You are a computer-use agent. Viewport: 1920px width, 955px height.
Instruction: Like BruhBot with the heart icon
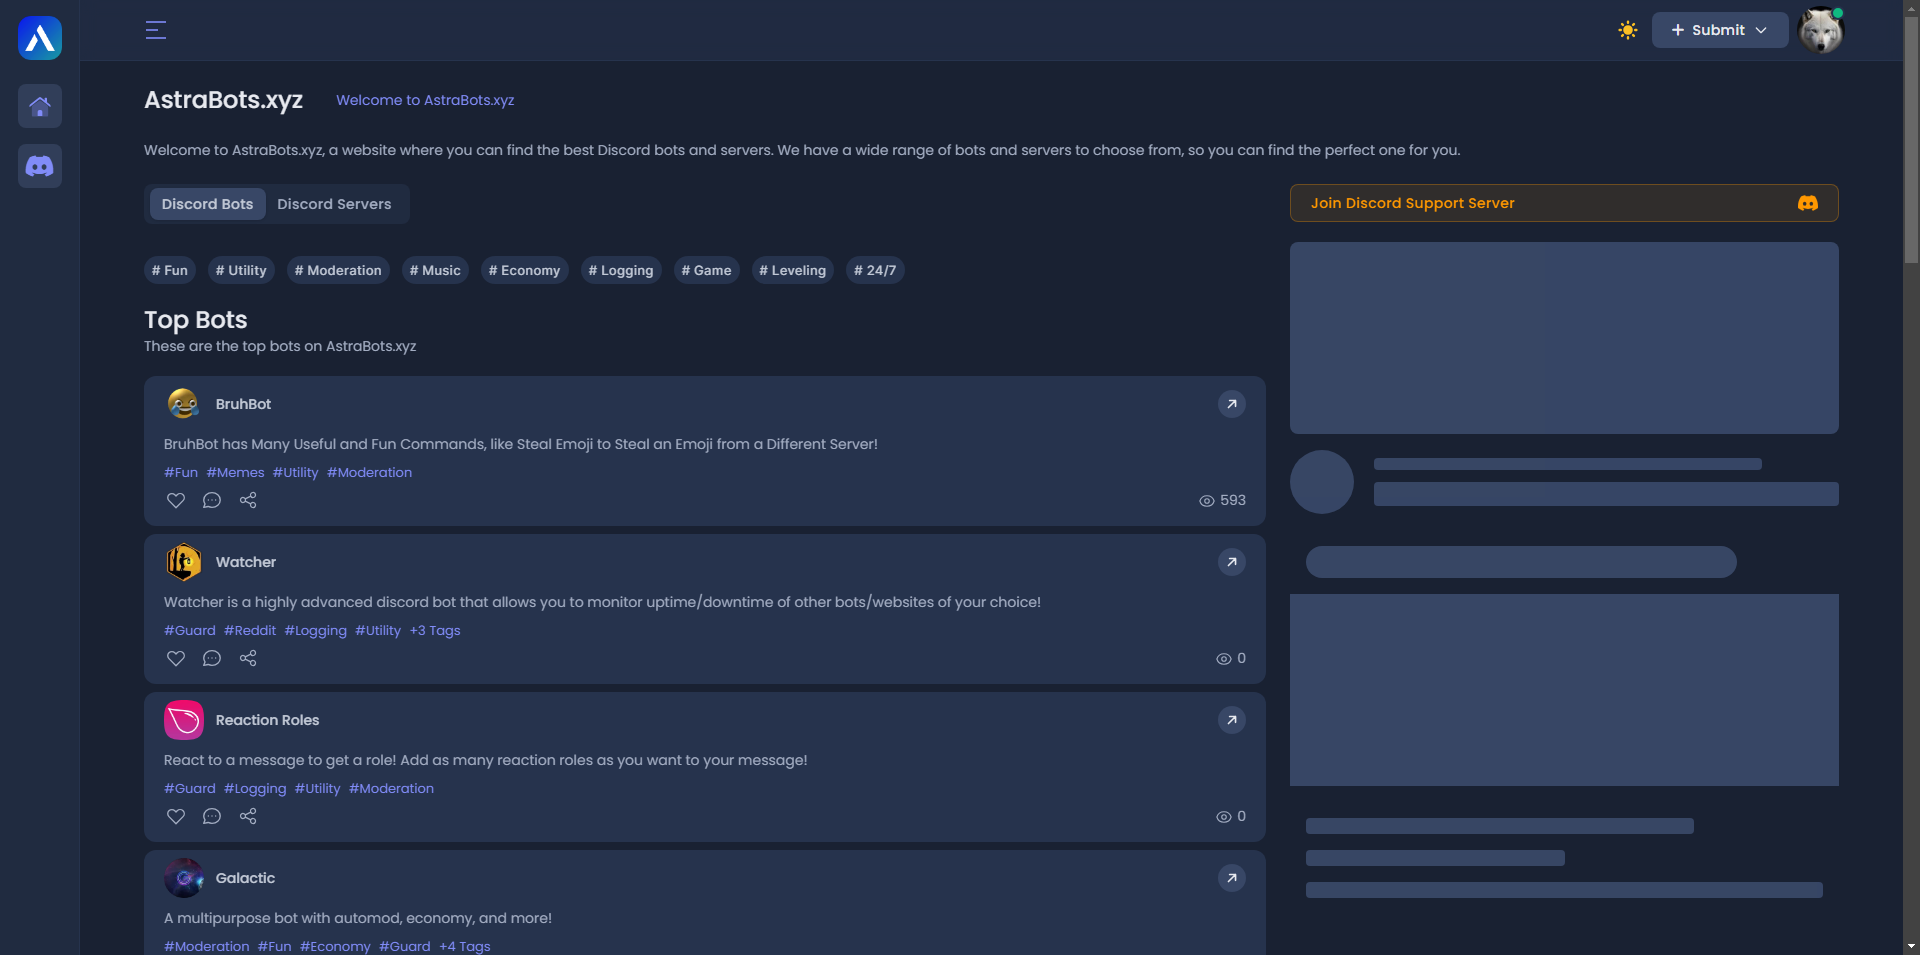coord(176,500)
